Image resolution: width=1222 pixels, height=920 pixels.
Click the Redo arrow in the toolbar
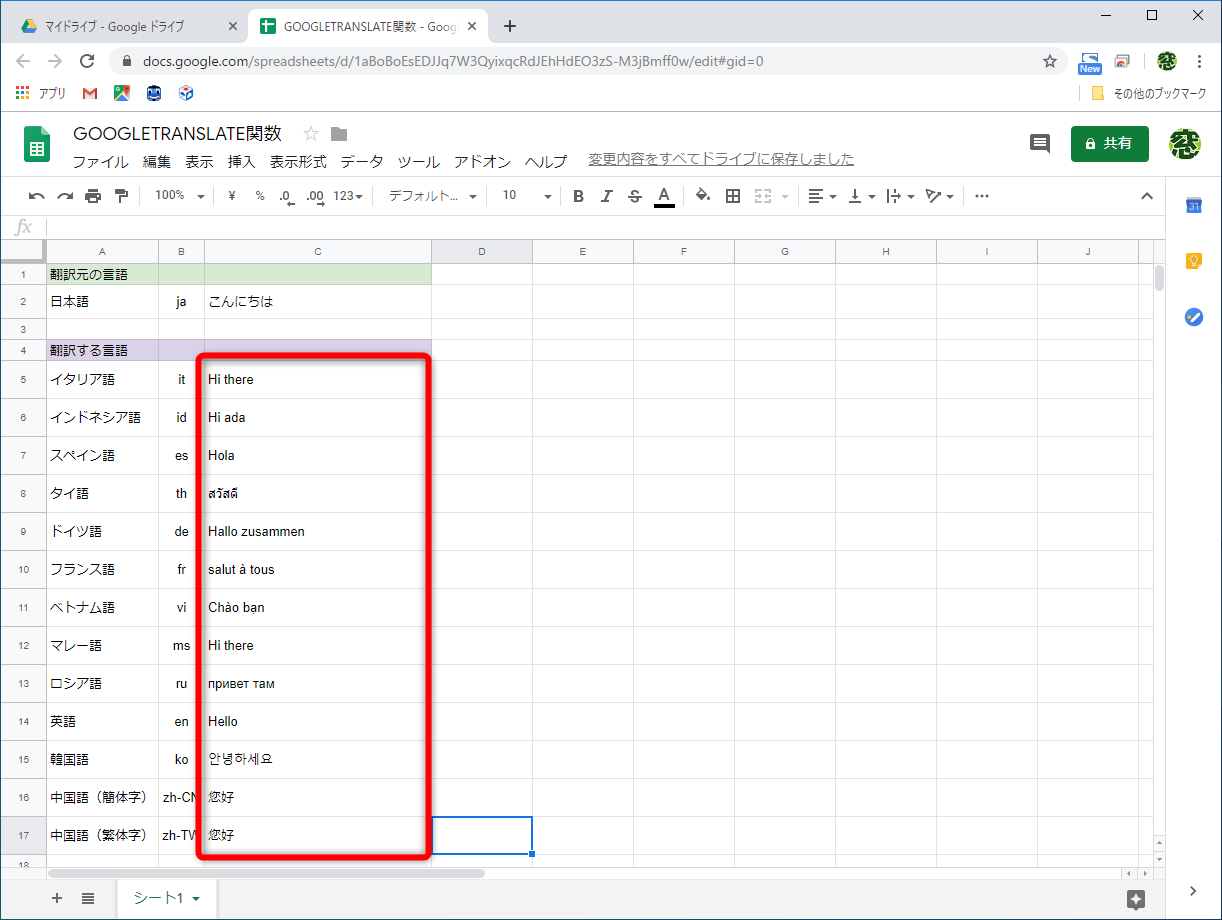(x=65, y=196)
